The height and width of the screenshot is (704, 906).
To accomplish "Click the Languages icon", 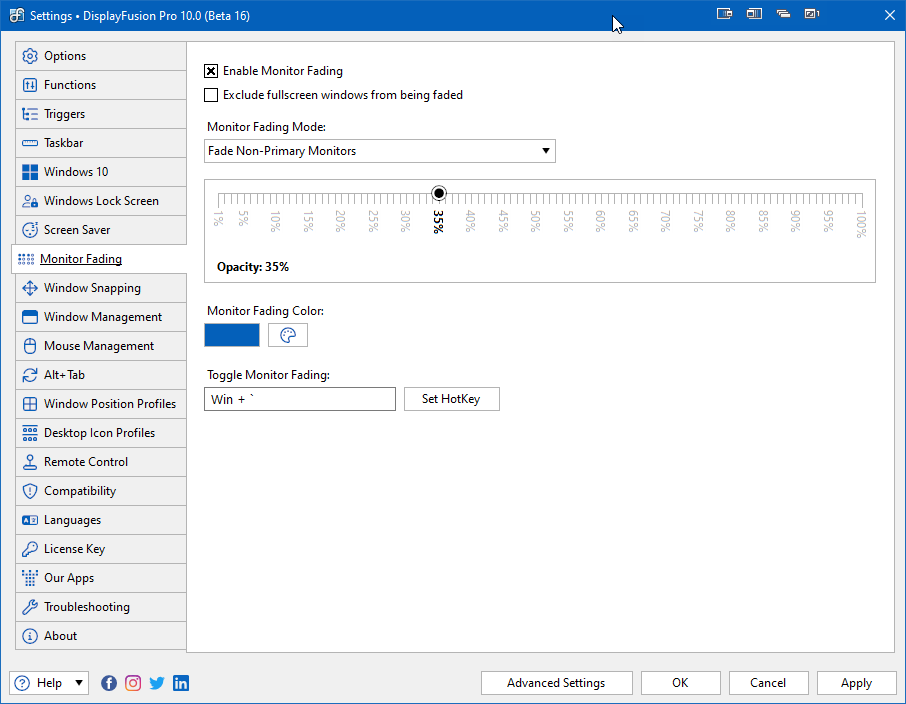I will (x=30, y=520).
